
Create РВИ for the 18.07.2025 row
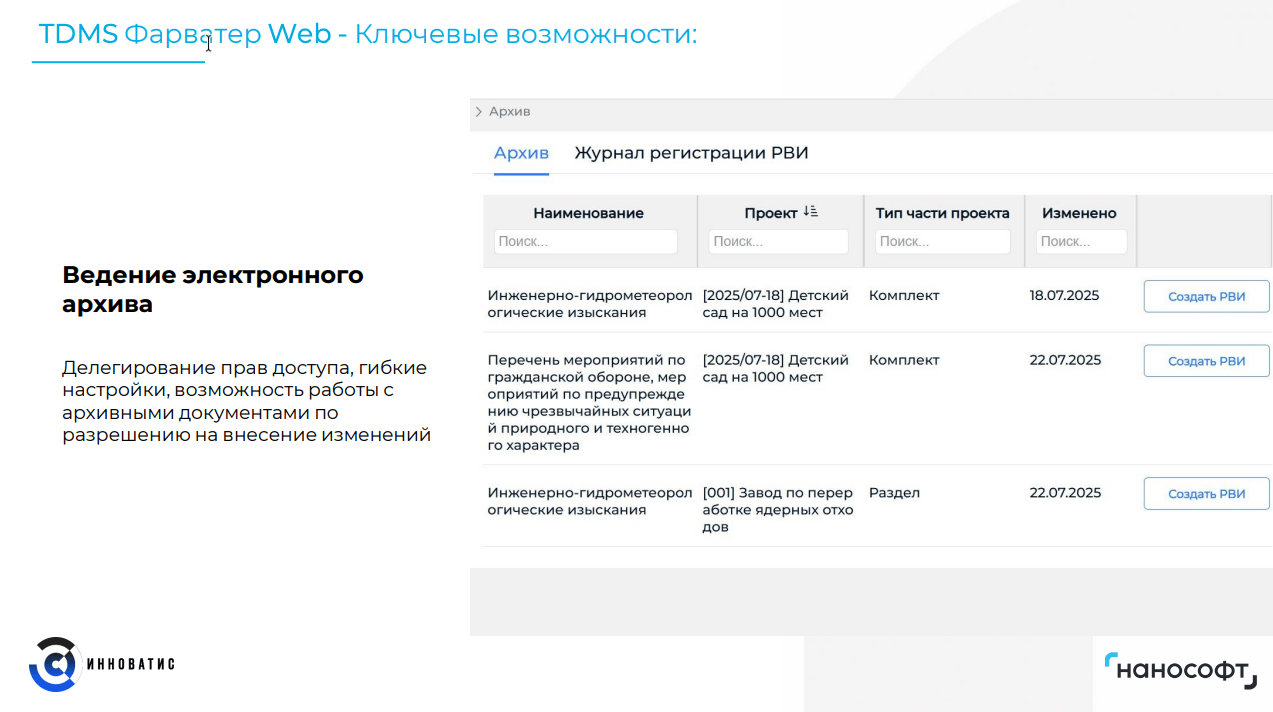click(x=1207, y=296)
